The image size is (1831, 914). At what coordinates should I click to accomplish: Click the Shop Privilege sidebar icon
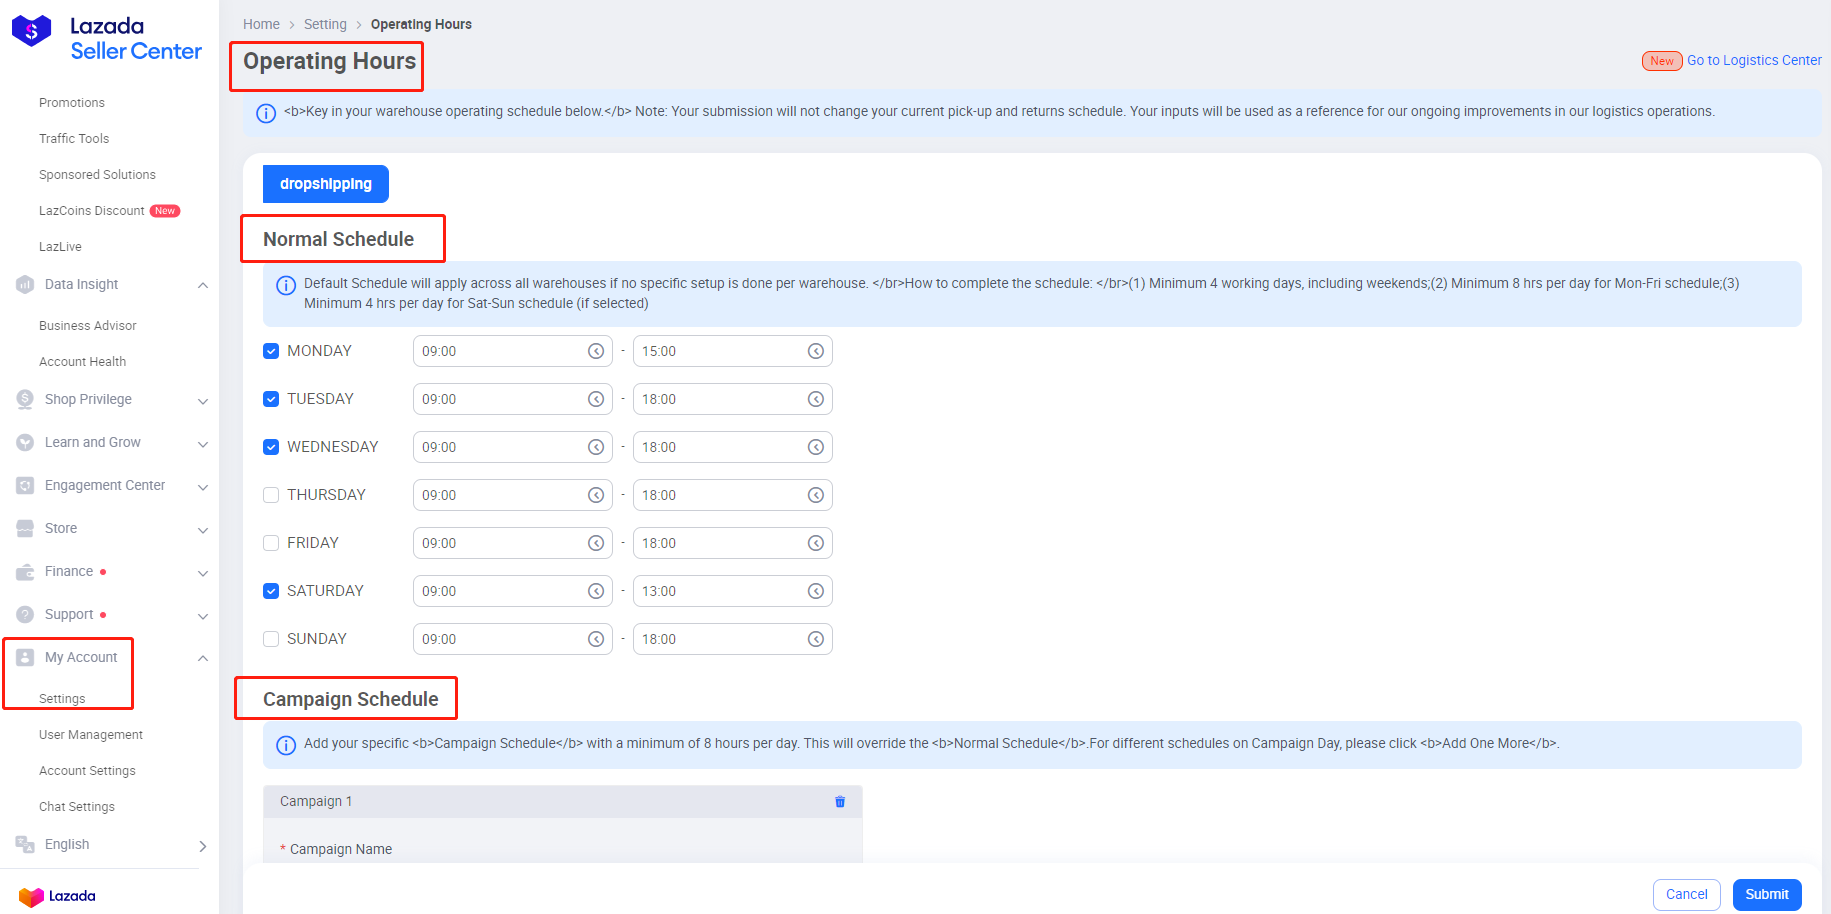tap(24, 398)
